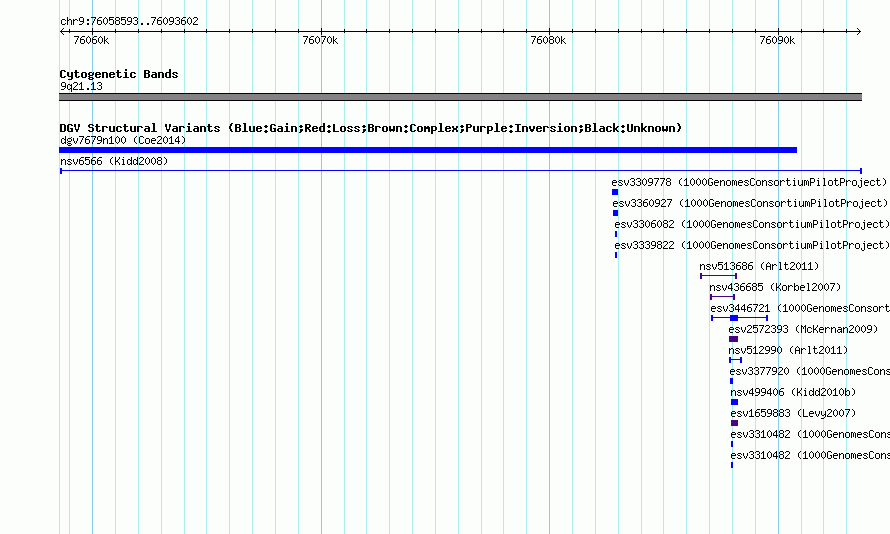Click the blue tick under esv3377920
The image size is (890, 534).
[731, 381]
